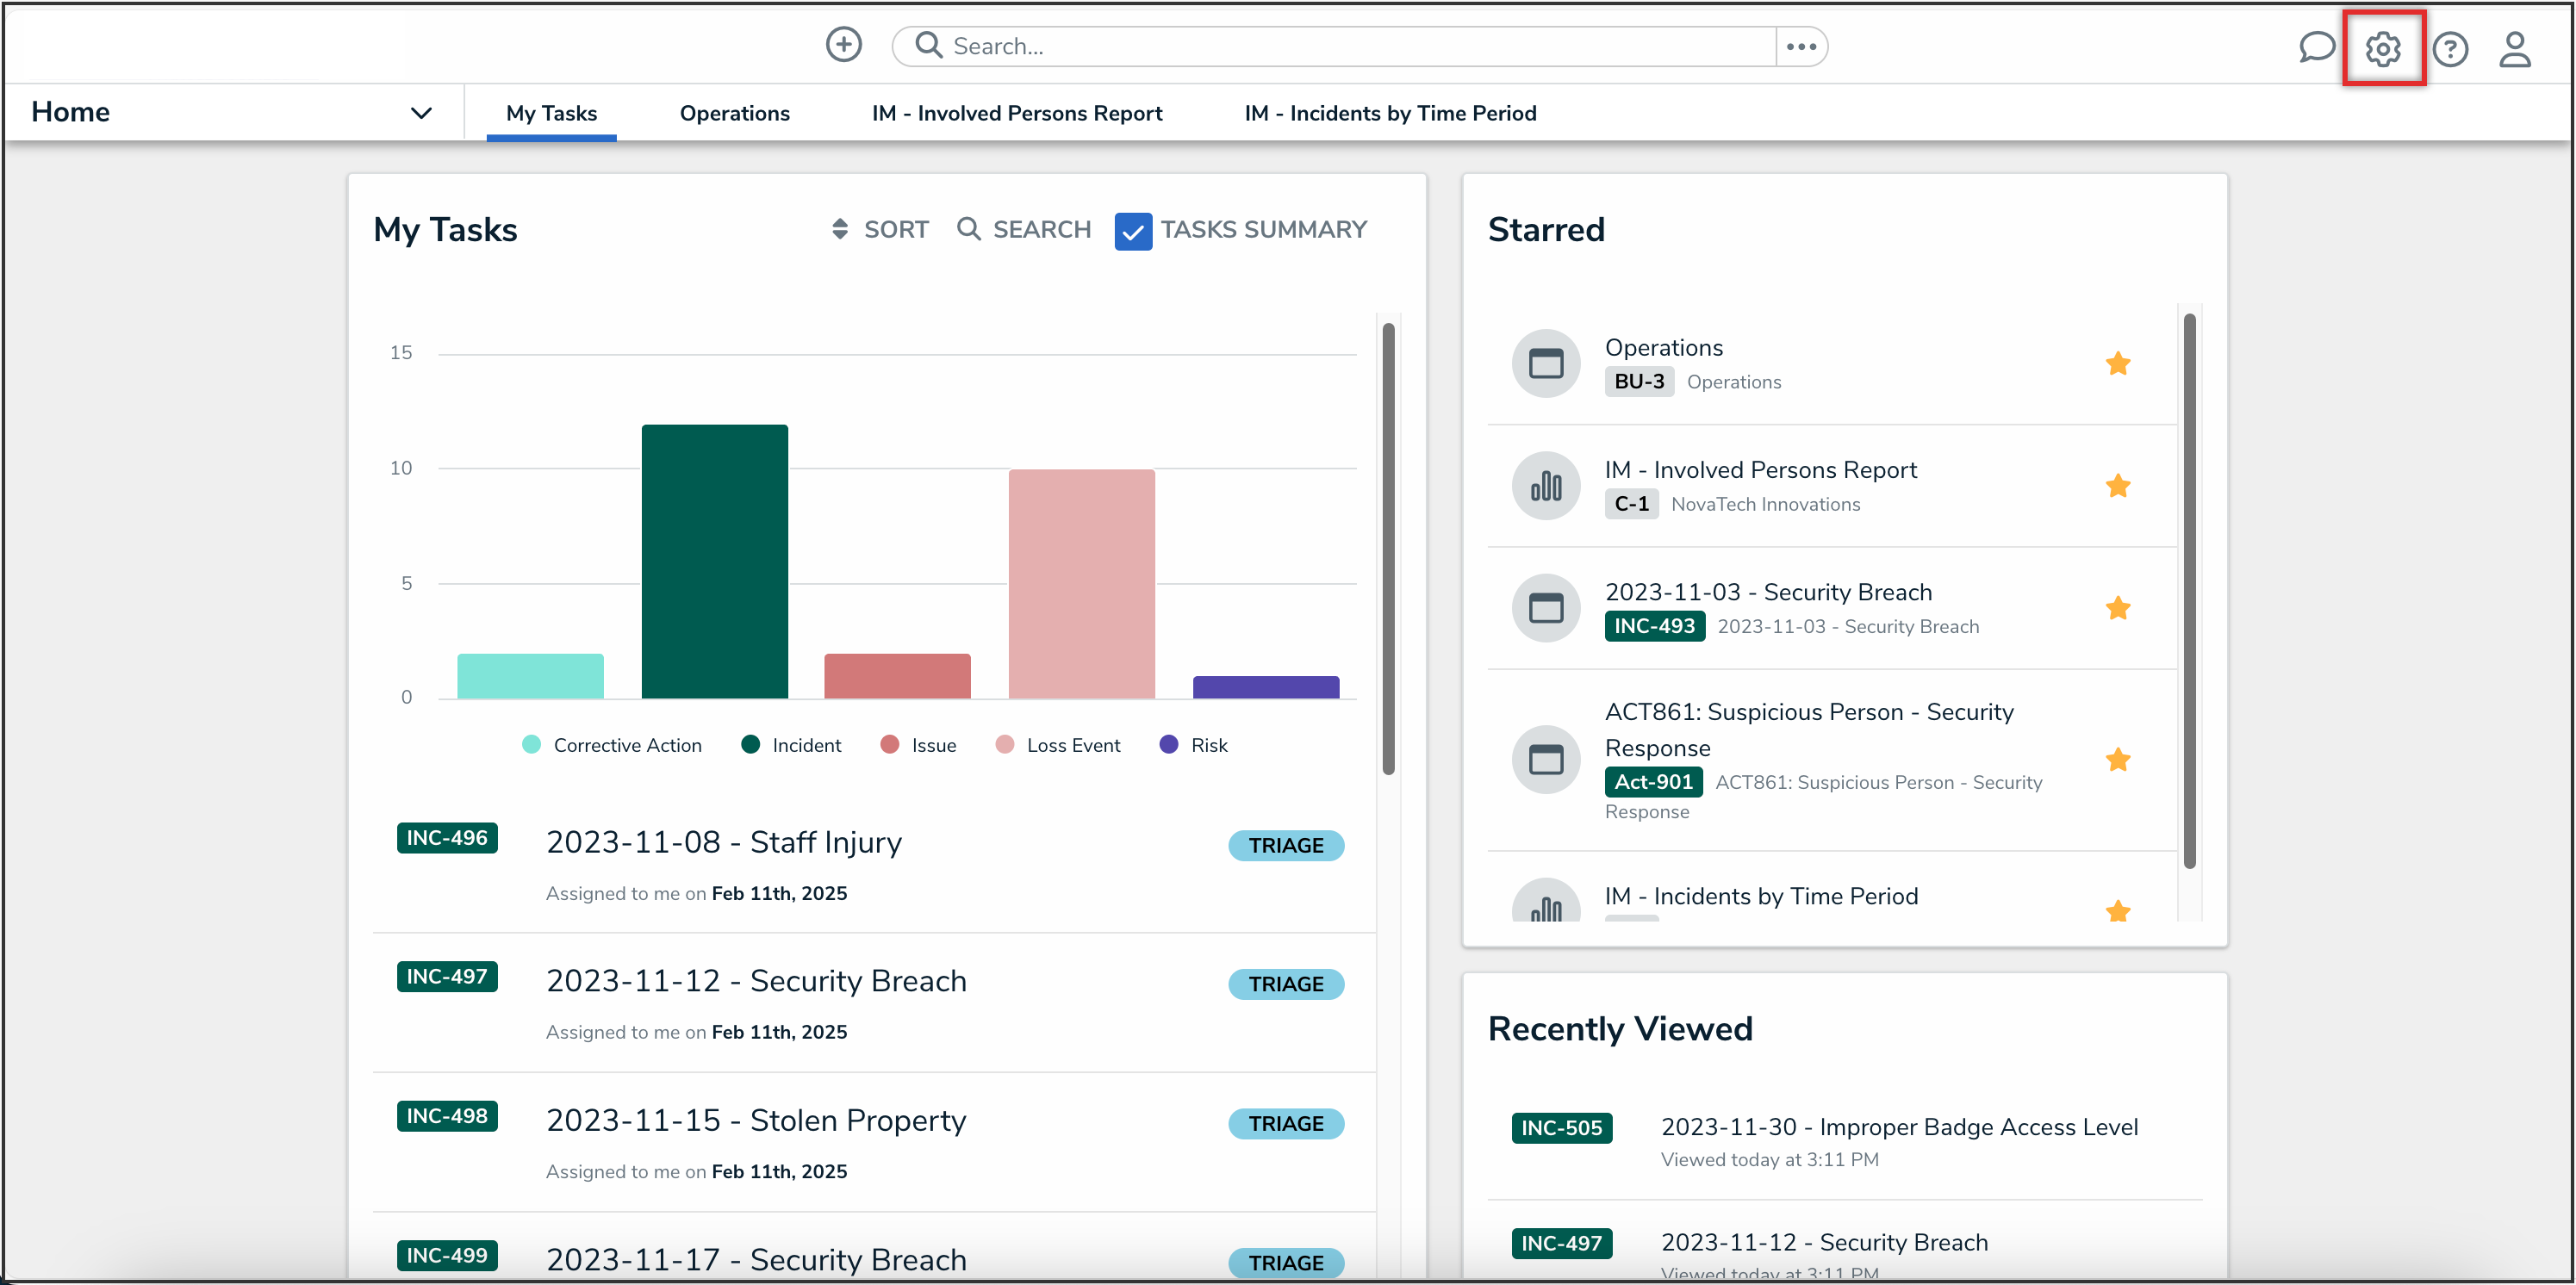
Task: Open the user profile icon
Action: click(2514, 49)
